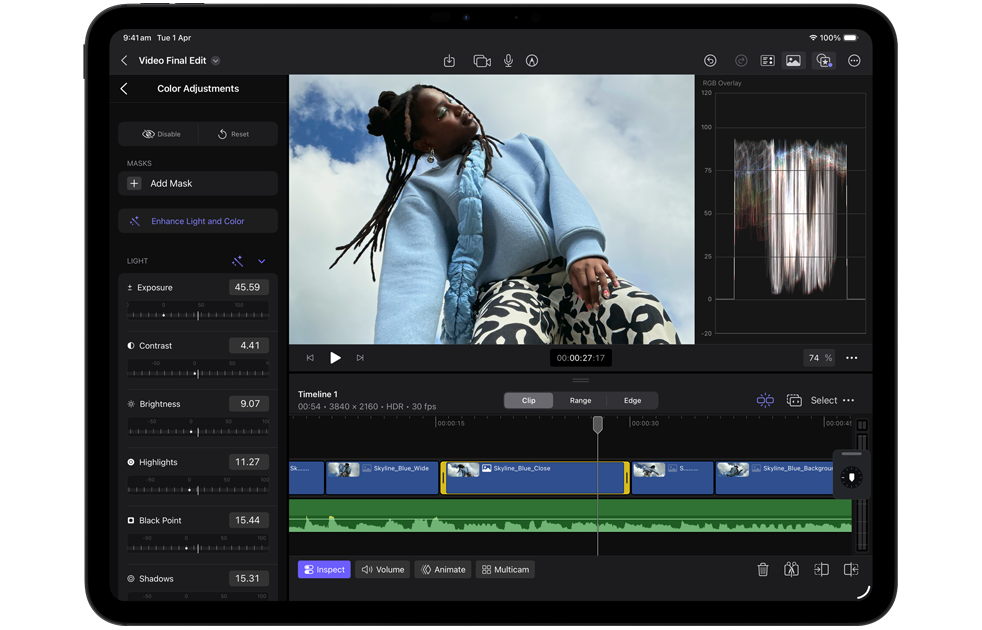This screenshot has width=982, height=630.
Task: Delete clip with the trash icon
Action: coord(763,570)
